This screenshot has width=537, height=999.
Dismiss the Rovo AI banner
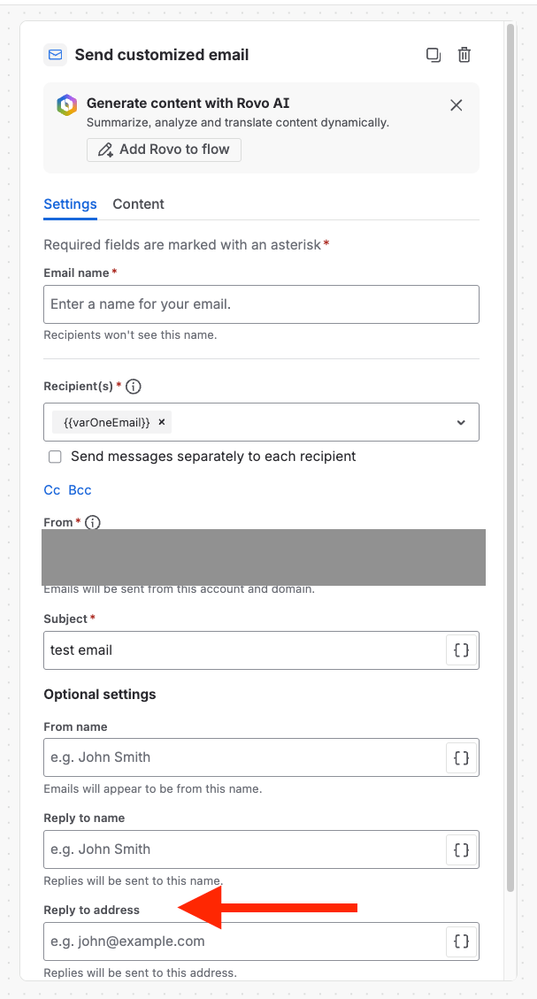point(456,105)
